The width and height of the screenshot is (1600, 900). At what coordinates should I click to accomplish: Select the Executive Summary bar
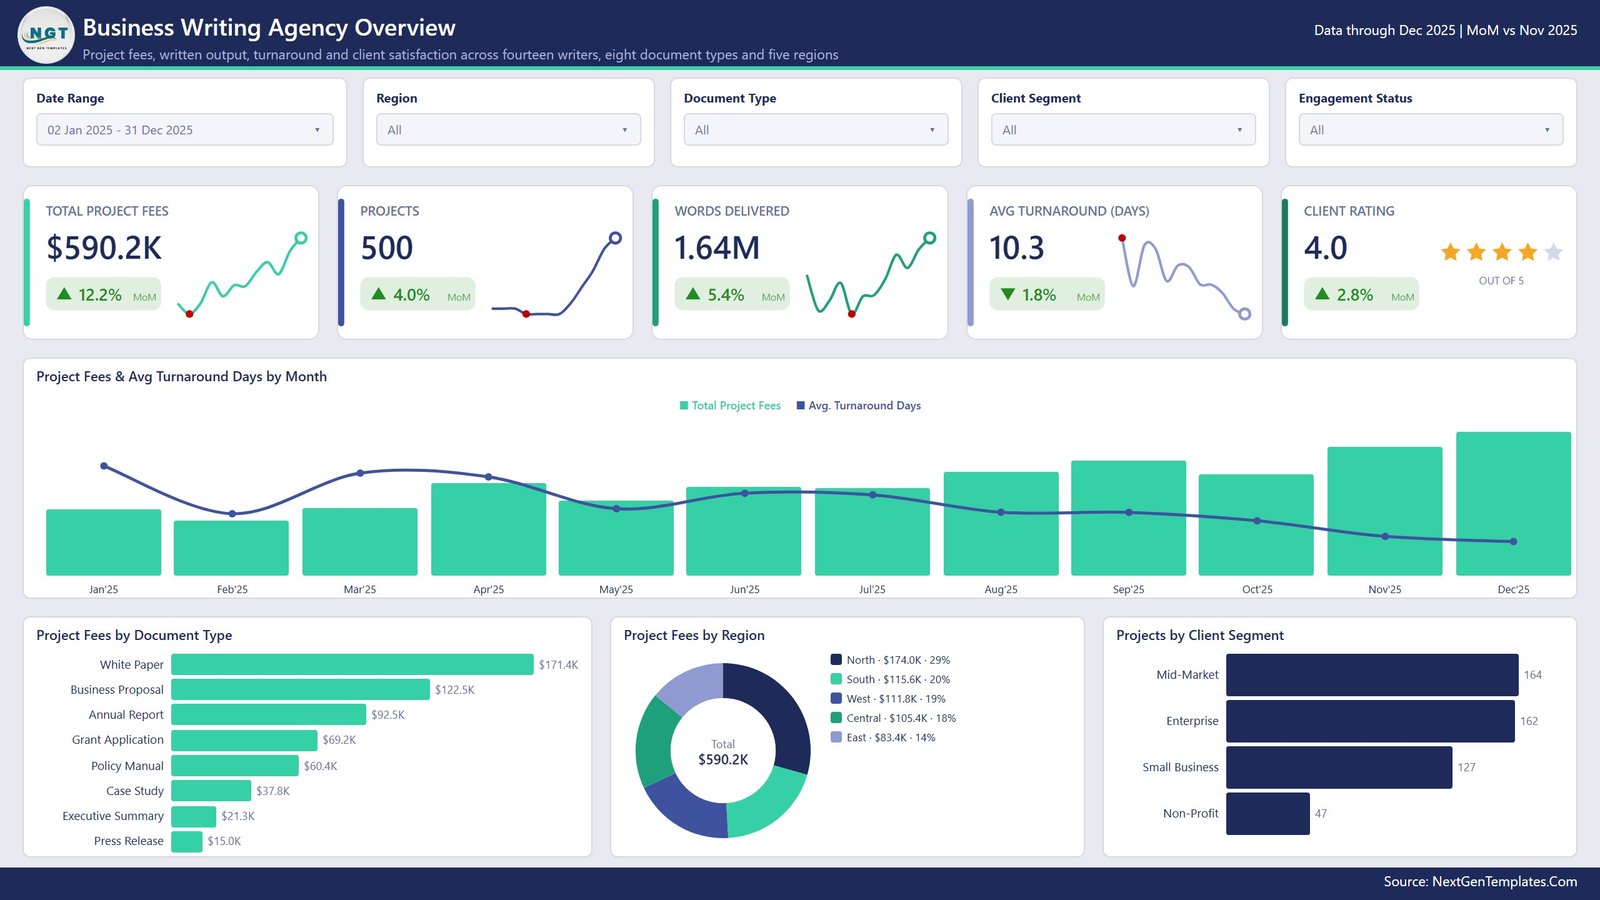tap(193, 816)
